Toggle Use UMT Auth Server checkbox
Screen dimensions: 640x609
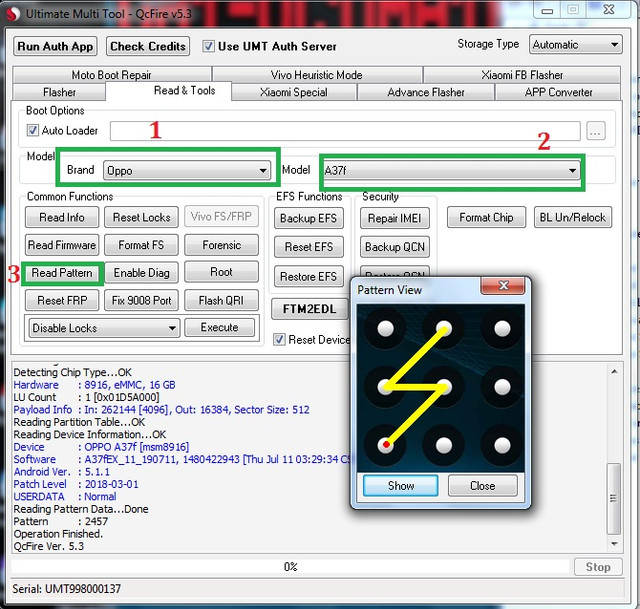208,46
